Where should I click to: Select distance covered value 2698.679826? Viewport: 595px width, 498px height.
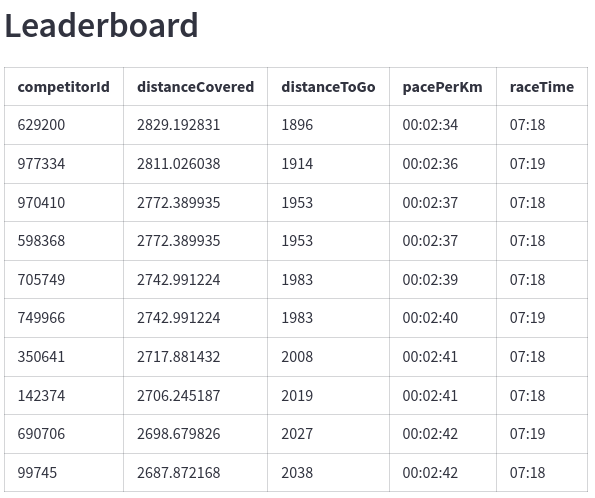[179, 434]
